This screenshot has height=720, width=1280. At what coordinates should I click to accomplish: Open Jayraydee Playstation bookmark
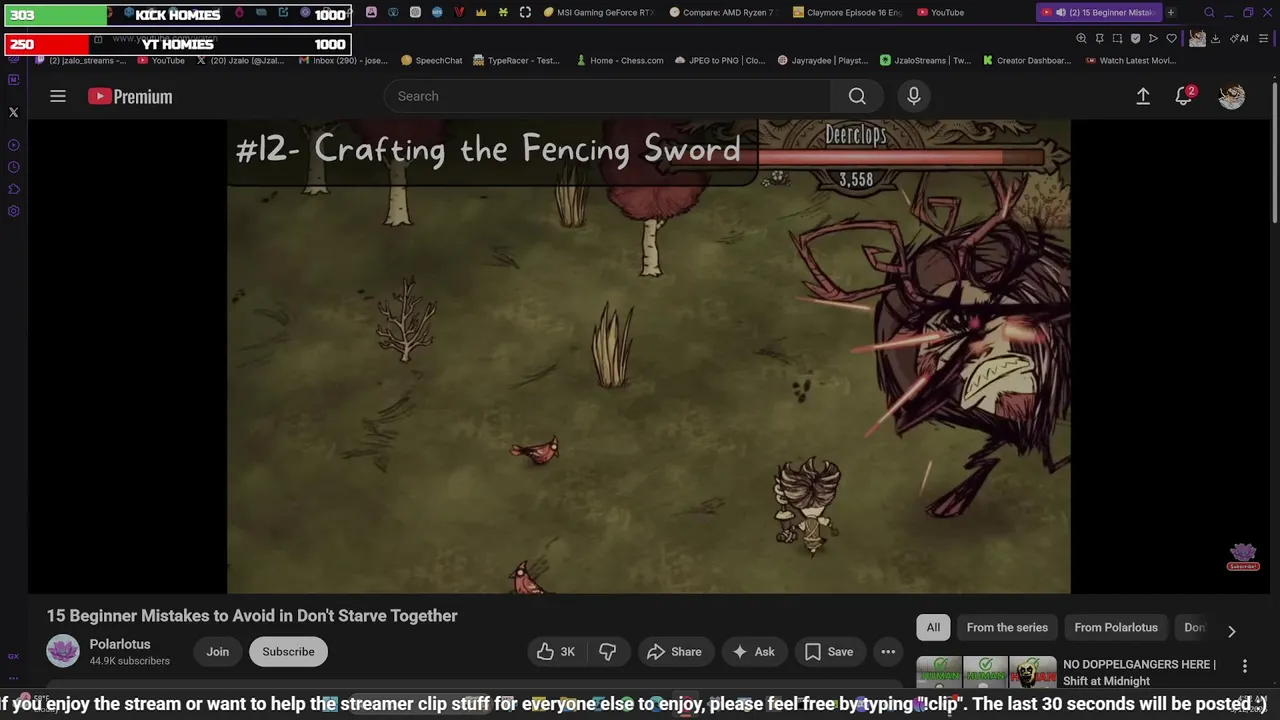823,60
